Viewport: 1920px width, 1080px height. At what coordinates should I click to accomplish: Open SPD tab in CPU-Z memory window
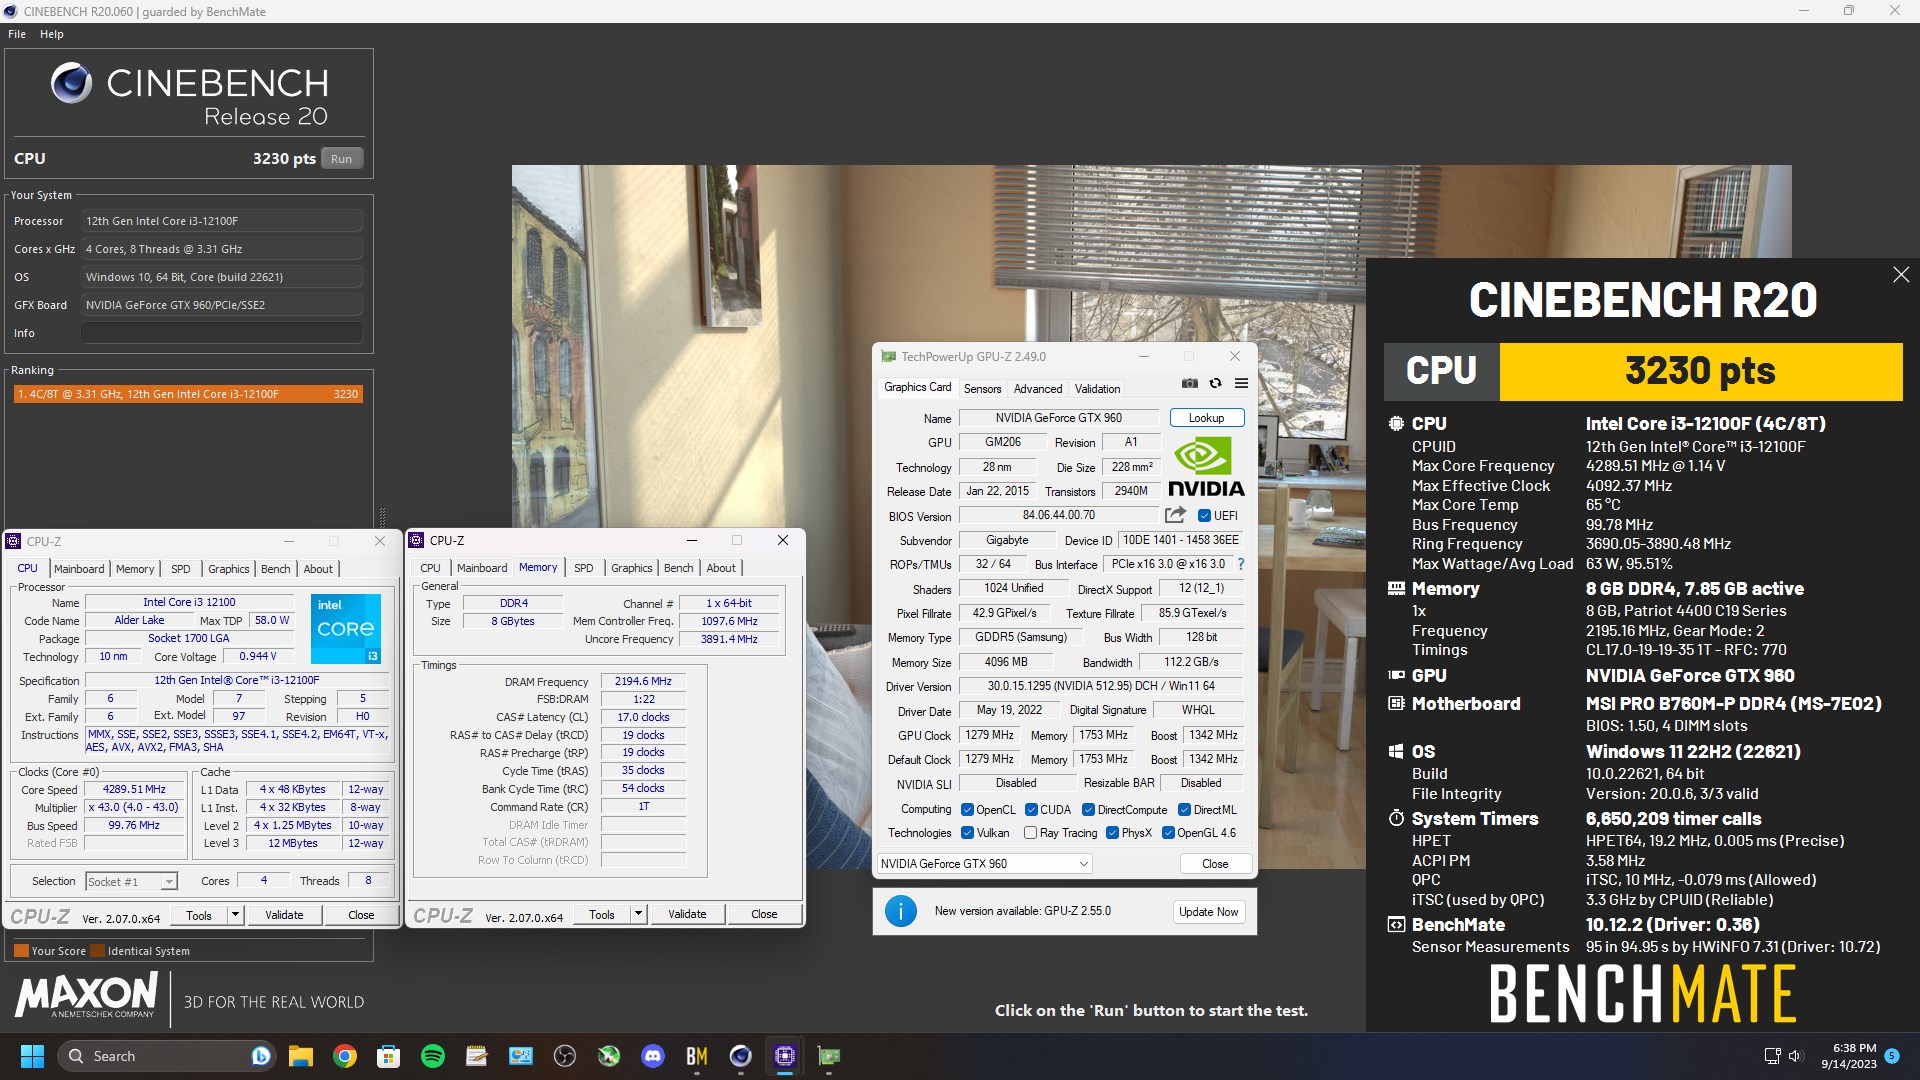tap(584, 568)
